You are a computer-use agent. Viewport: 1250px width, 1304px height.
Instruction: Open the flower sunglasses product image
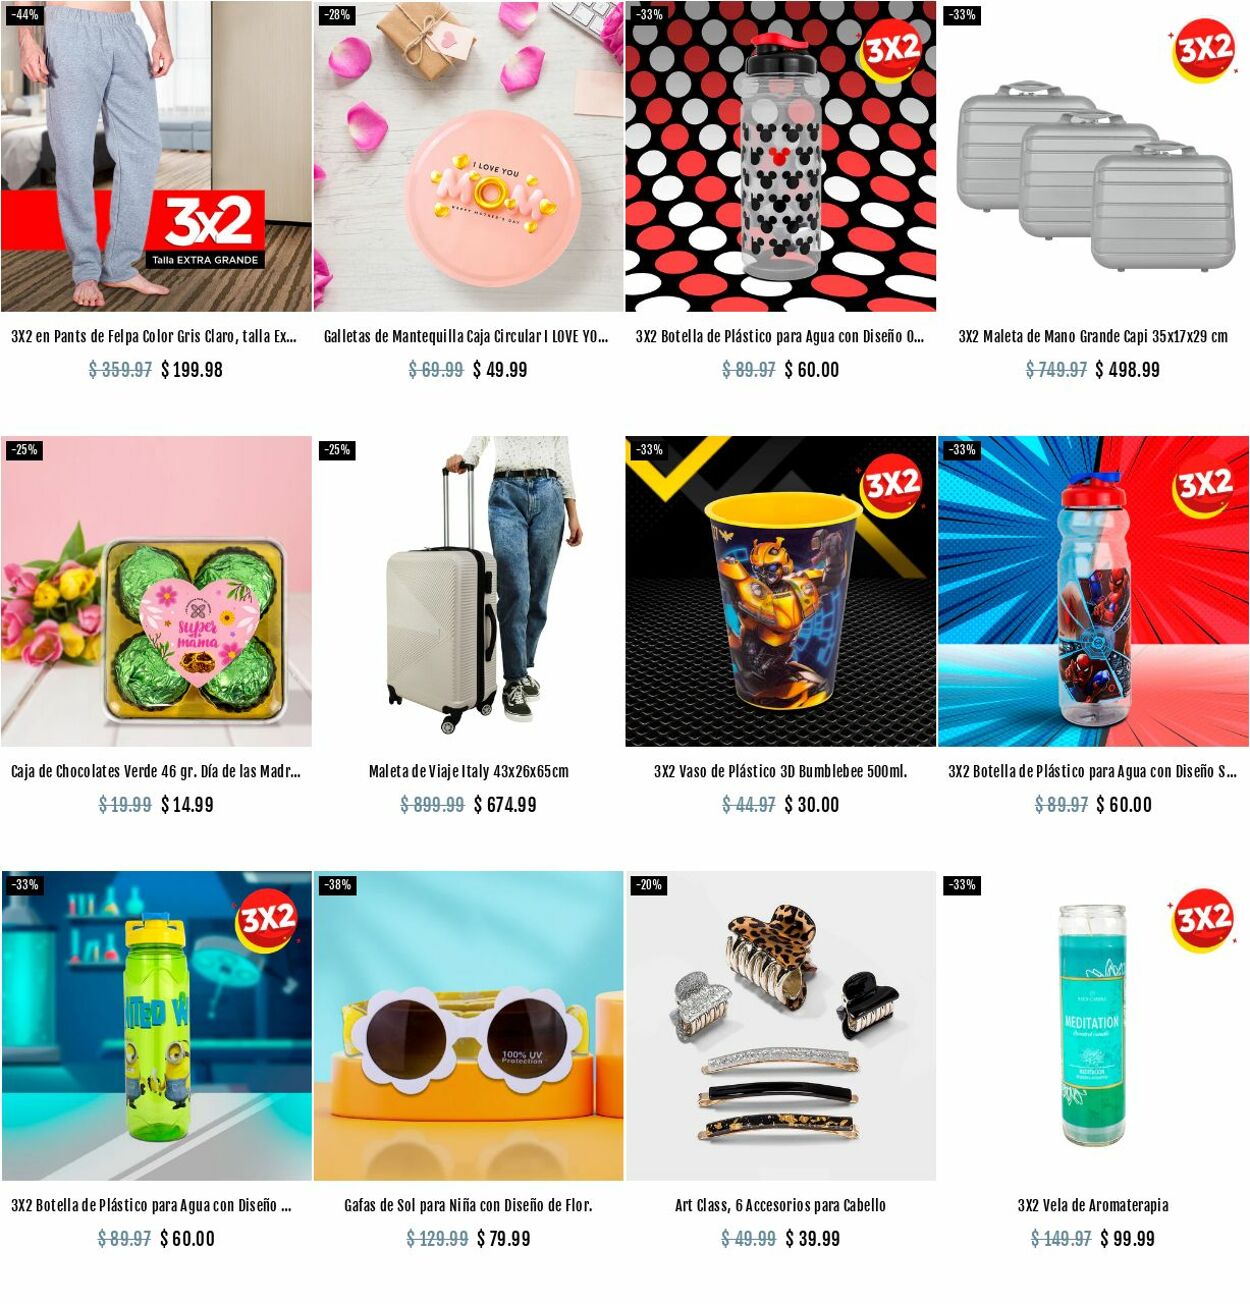pos(468,1026)
